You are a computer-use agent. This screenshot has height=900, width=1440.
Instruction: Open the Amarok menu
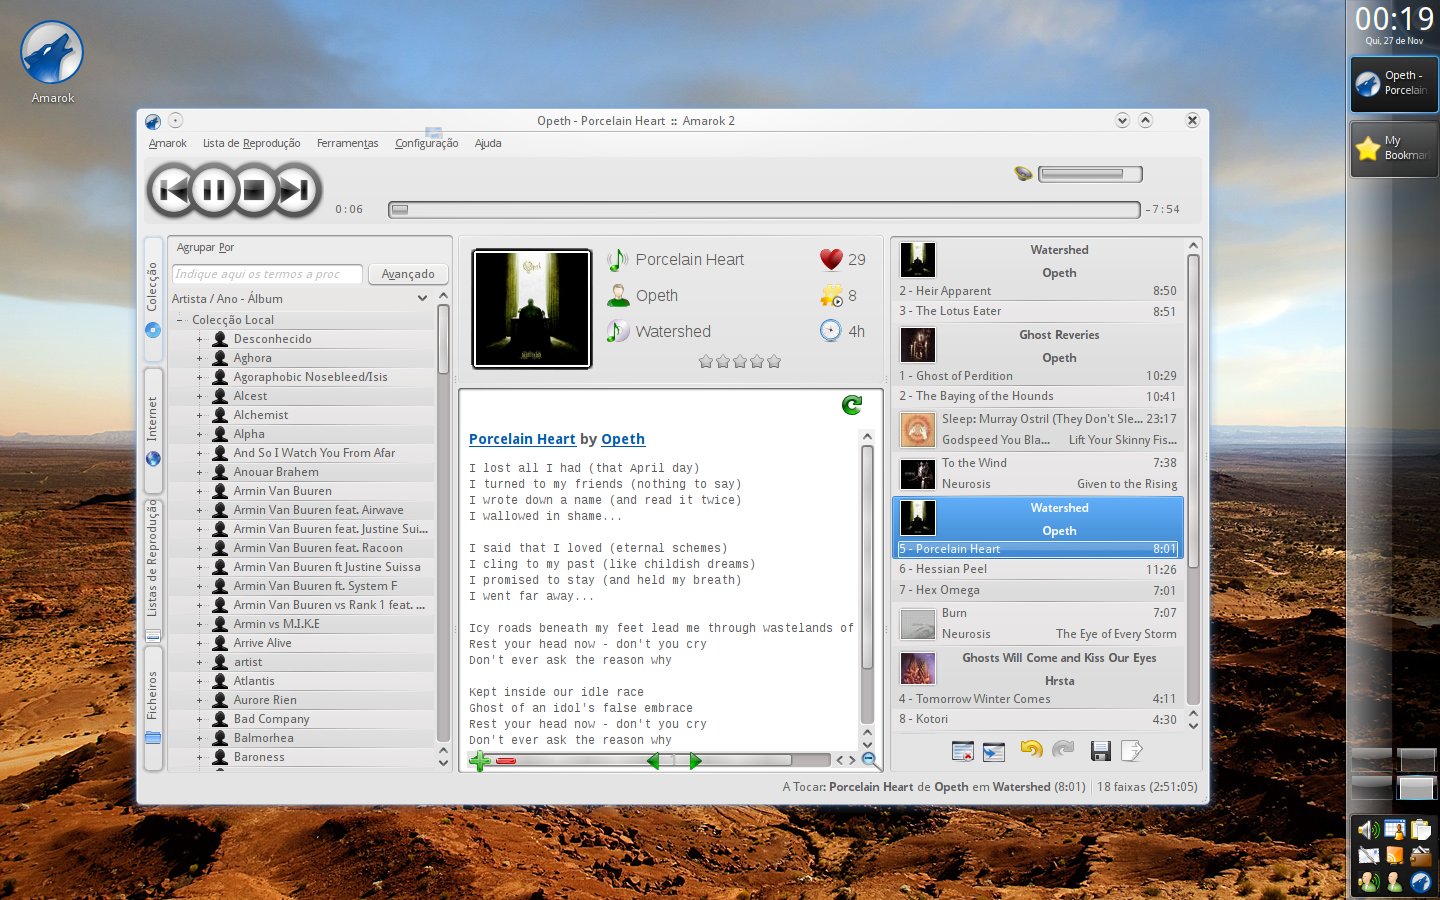168,143
